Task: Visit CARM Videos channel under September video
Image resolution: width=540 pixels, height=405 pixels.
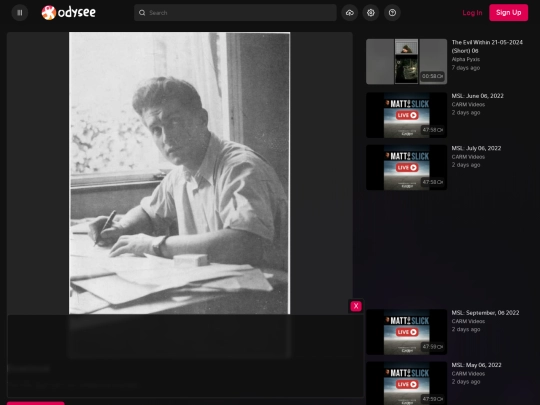Action: click(x=468, y=321)
